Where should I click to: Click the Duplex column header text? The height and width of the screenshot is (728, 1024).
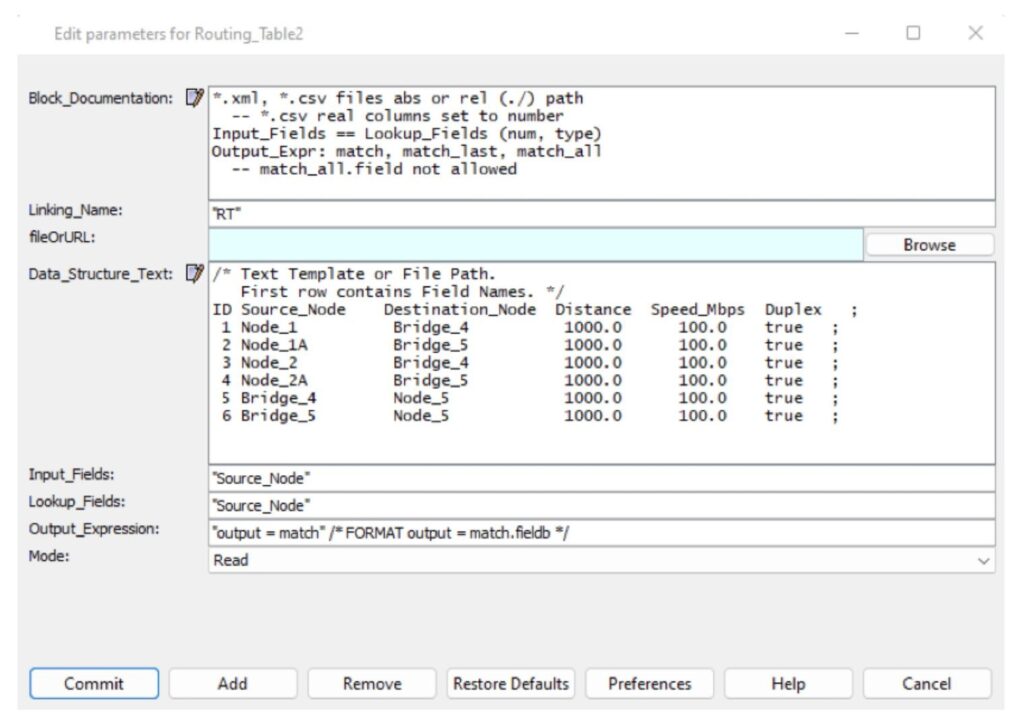point(793,309)
